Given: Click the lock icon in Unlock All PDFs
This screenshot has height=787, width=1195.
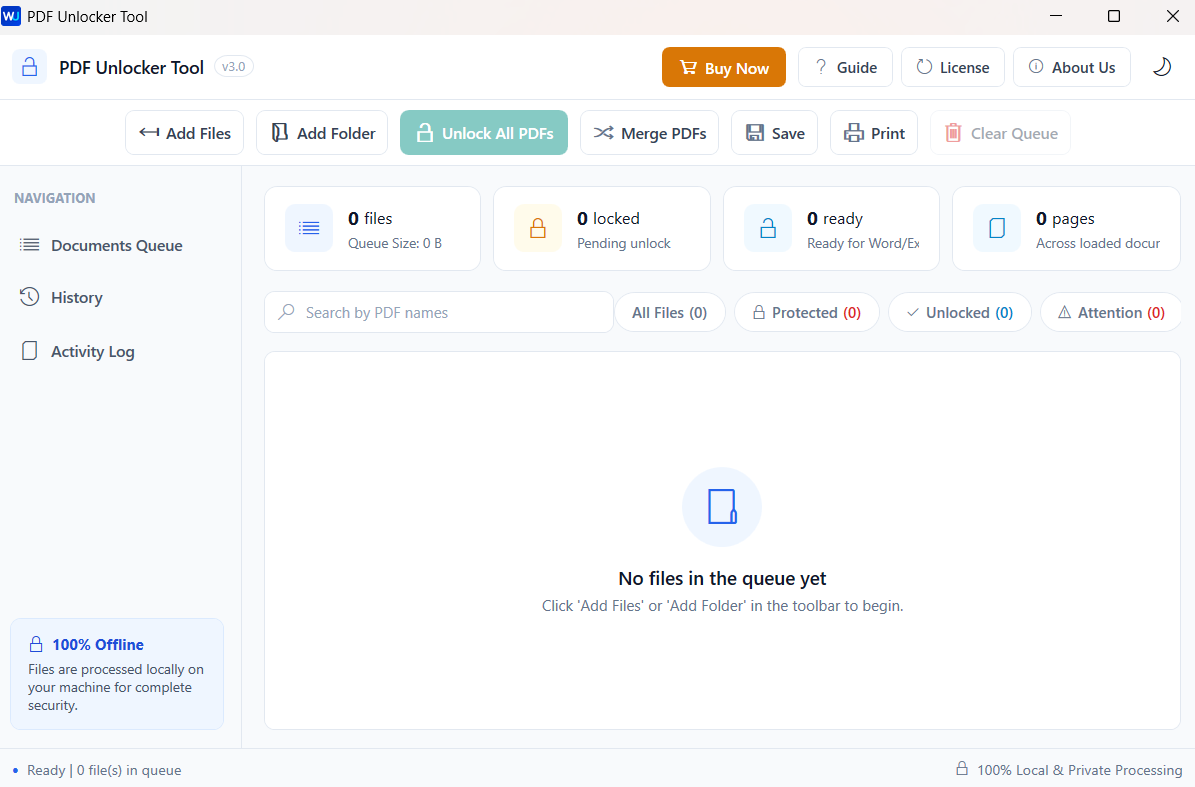Looking at the screenshot, I should pyautogui.click(x=424, y=133).
